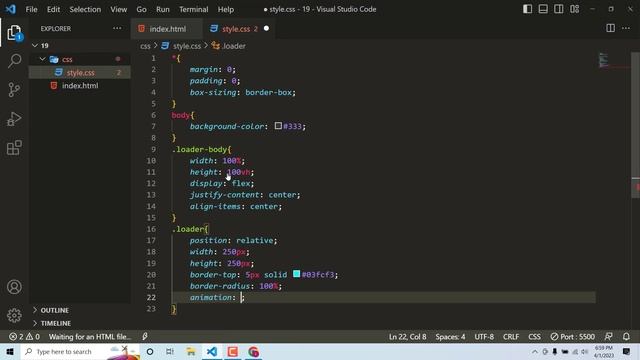Open Run and Debug view
The height and width of the screenshot is (360, 640).
pyautogui.click(x=14, y=119)
